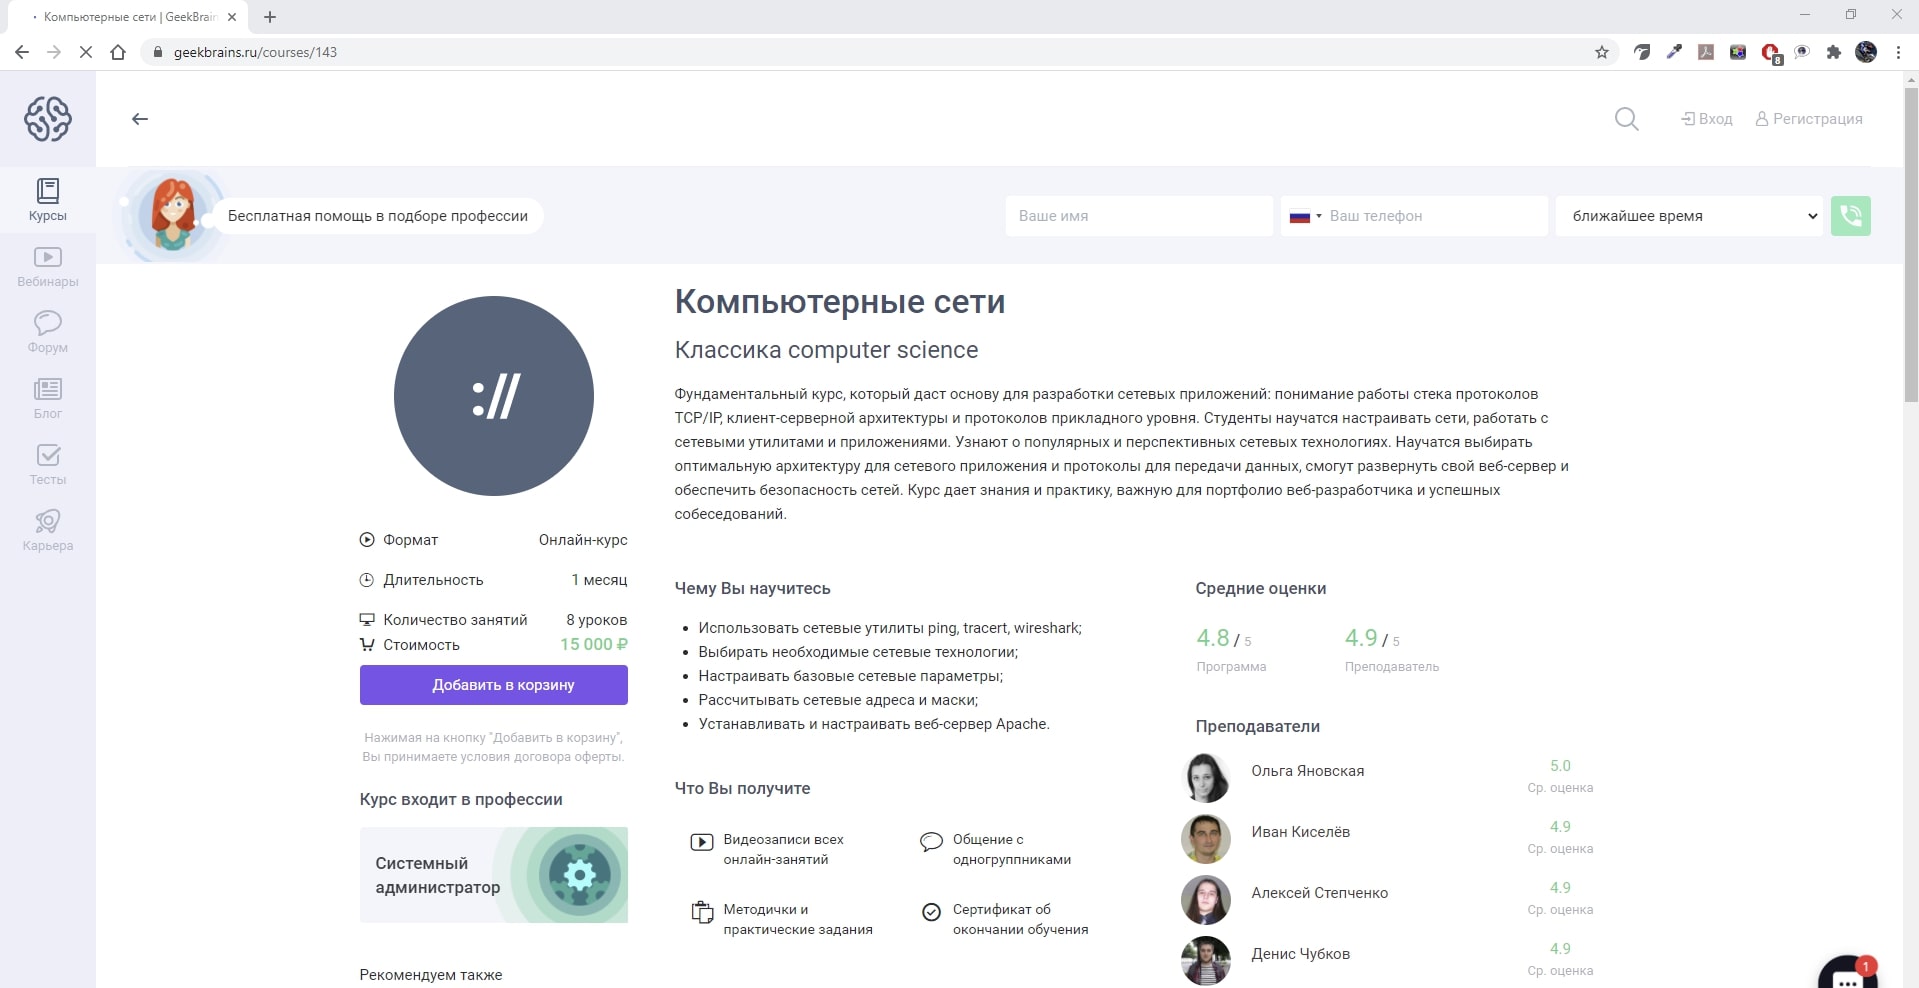
Task: Click the Видеозаписи всех онлайн-занятий item
Action: pyautogui.click(x=768, y=849)
